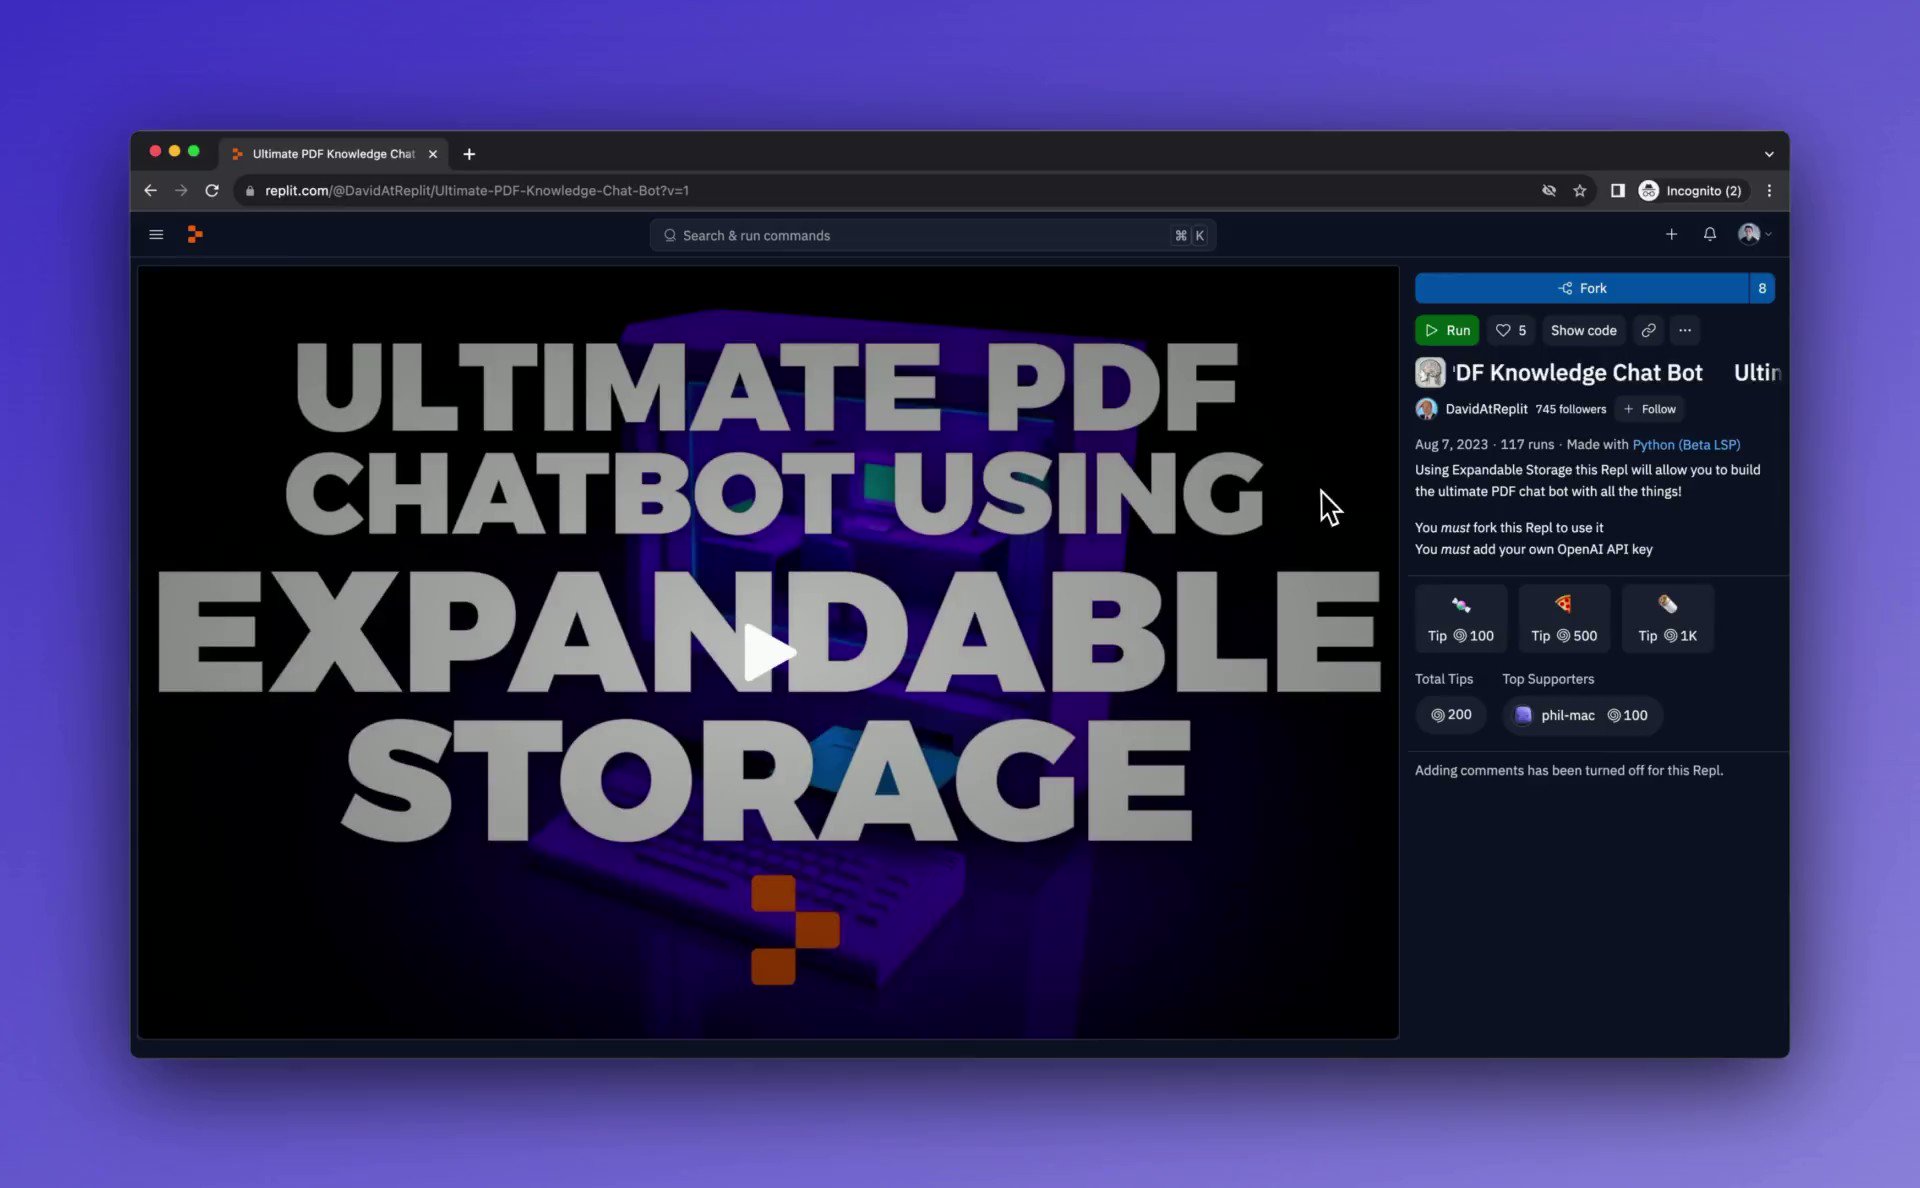
Task: Go to Replit home via logo
Action: [x=195, y=234]
